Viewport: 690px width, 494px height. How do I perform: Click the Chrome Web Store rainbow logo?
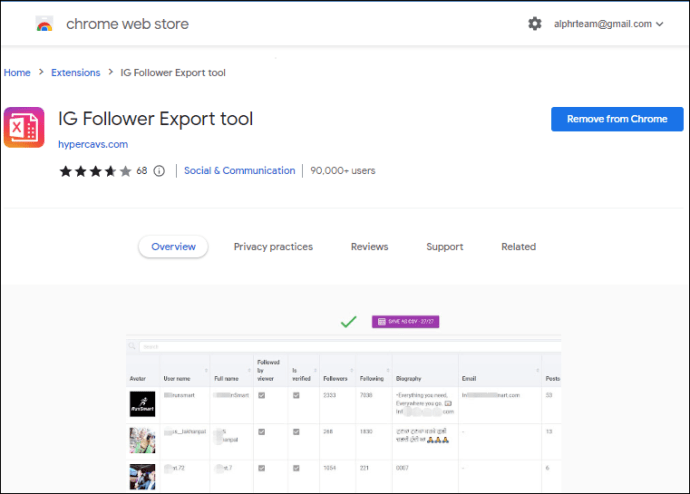pos(44,24)
